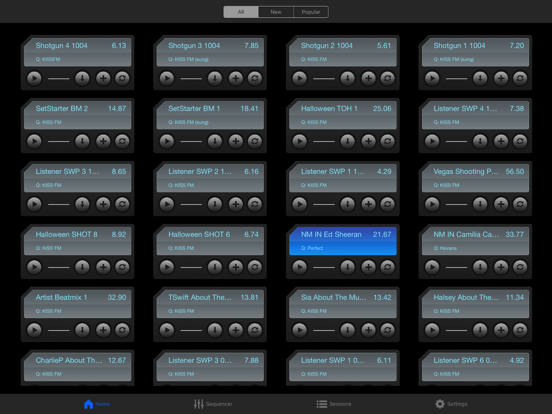Click the progress bar on Shotgun 3 1004

(x=191, y=79)
